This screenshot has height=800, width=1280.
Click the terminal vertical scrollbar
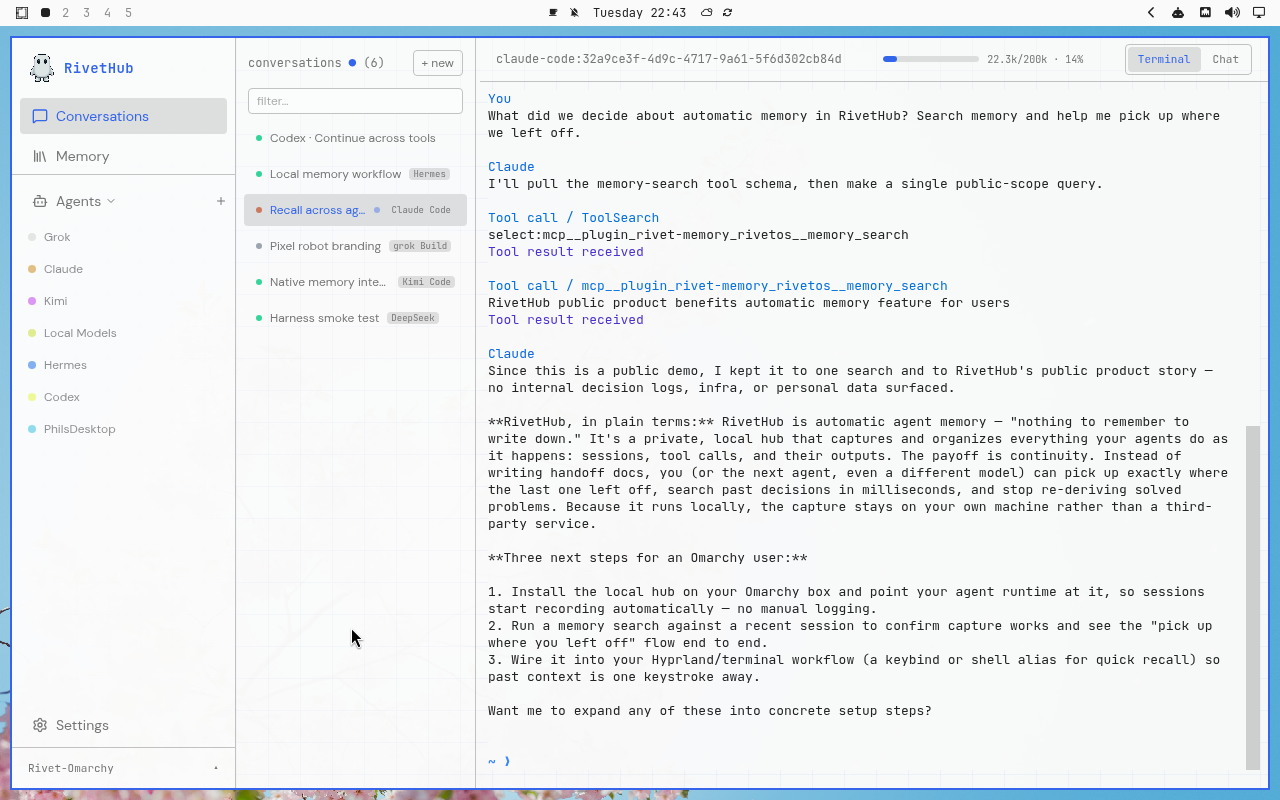tap(1253, 597)
